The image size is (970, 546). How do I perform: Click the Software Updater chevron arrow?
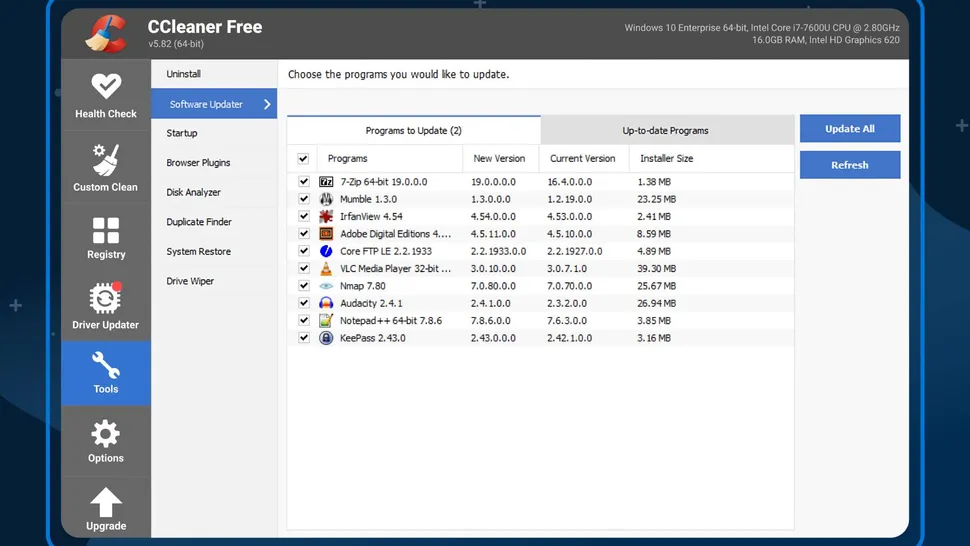267,104
